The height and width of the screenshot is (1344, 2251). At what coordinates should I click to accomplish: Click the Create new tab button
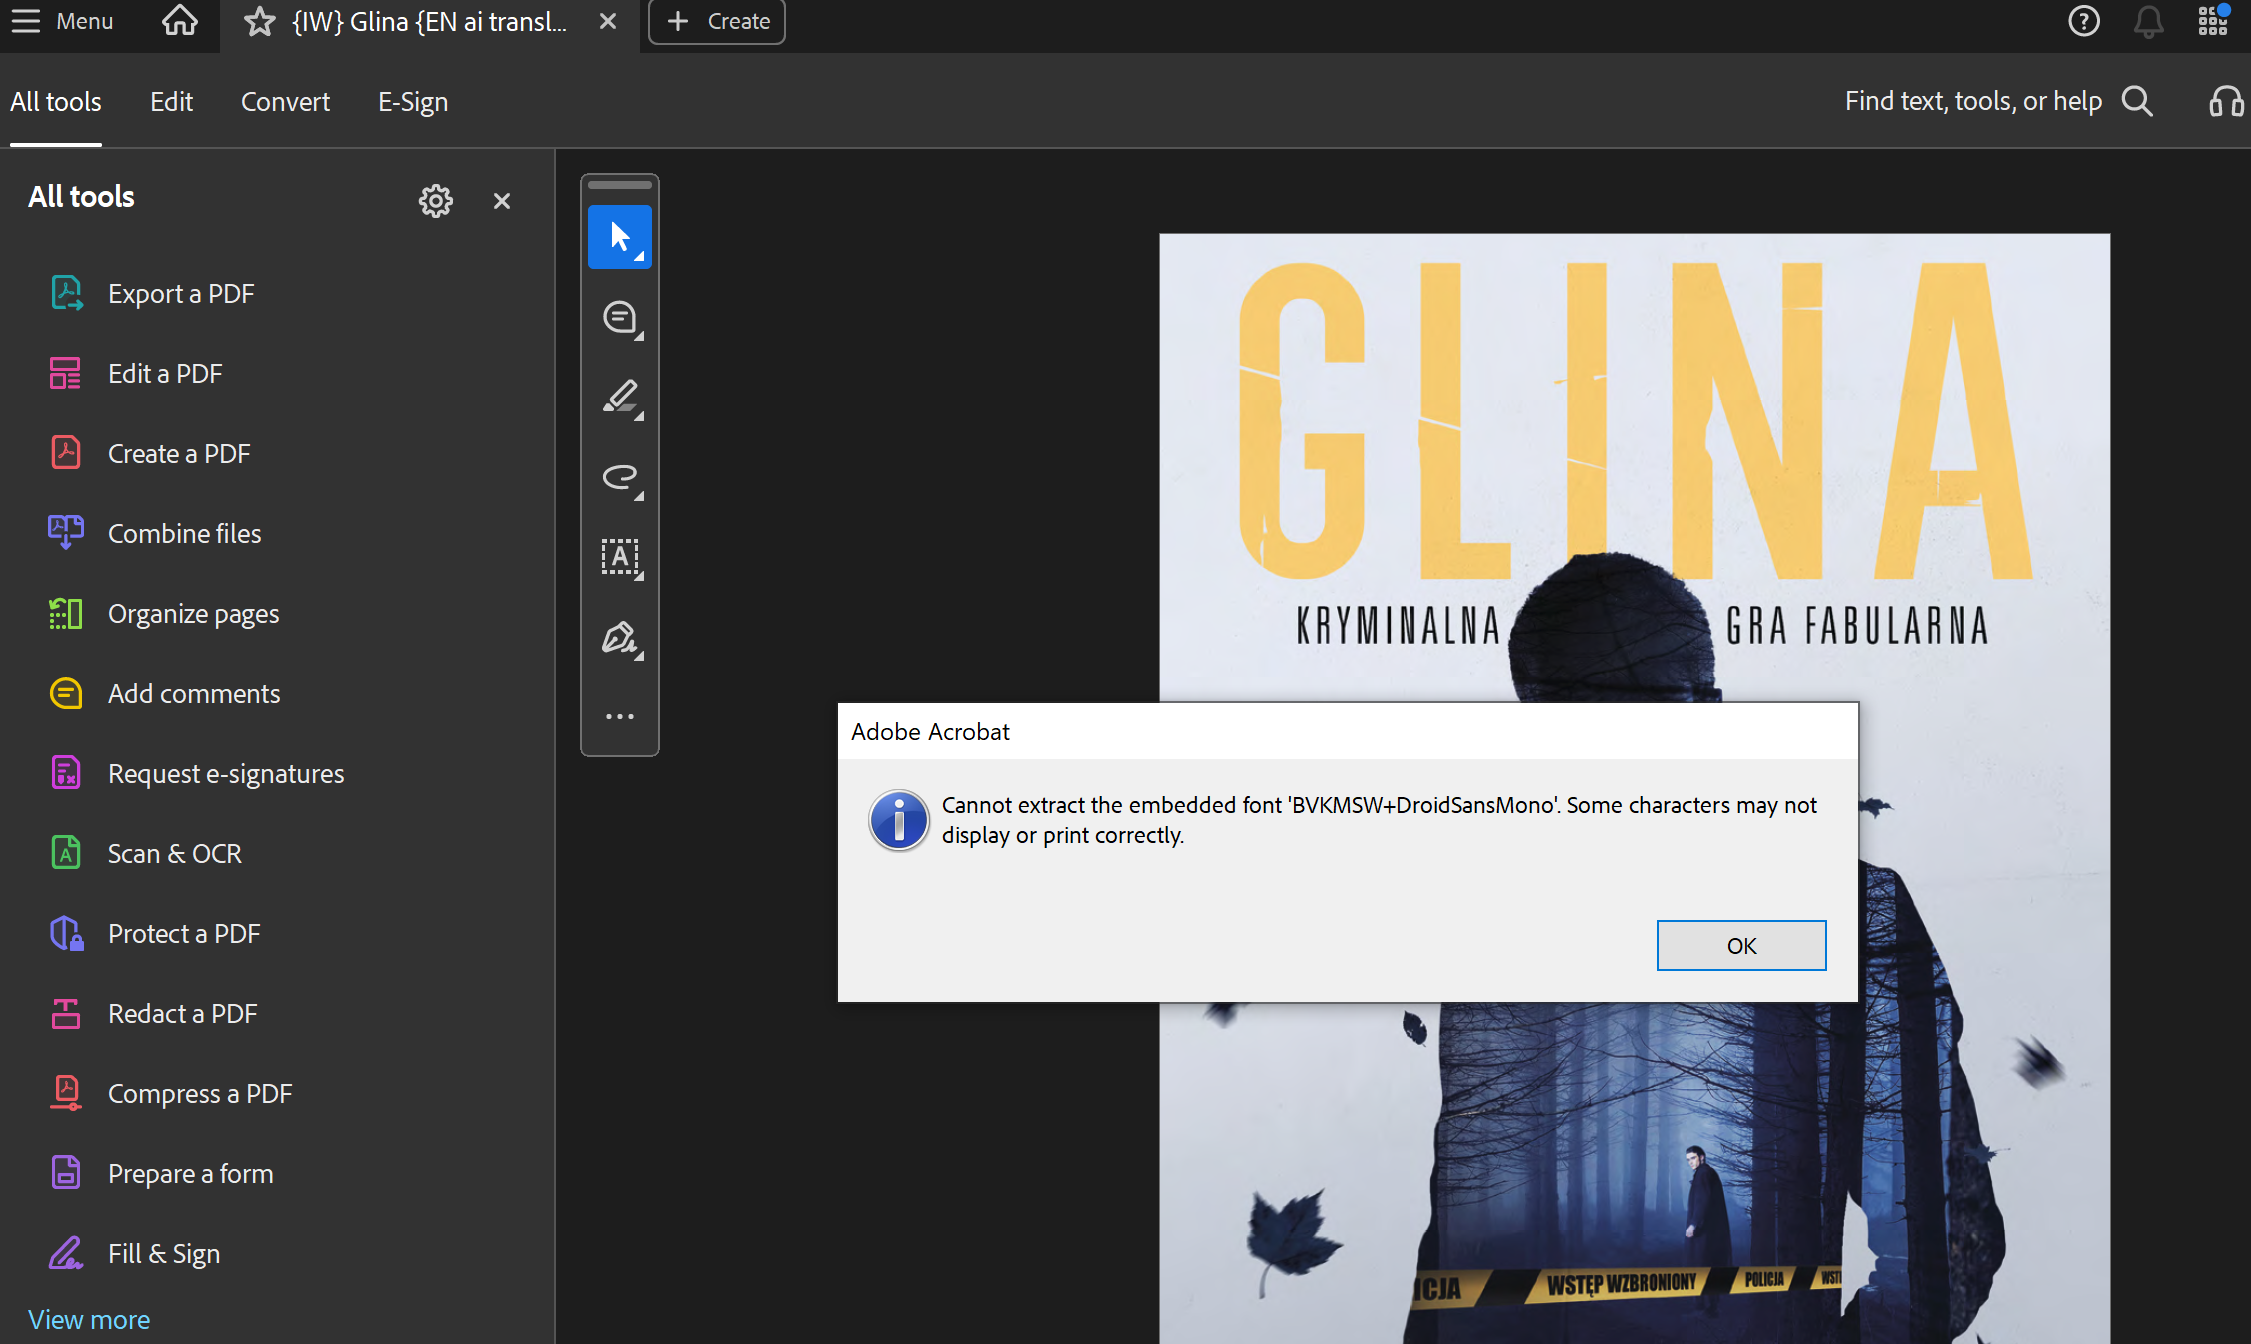[x=717, y=21]
